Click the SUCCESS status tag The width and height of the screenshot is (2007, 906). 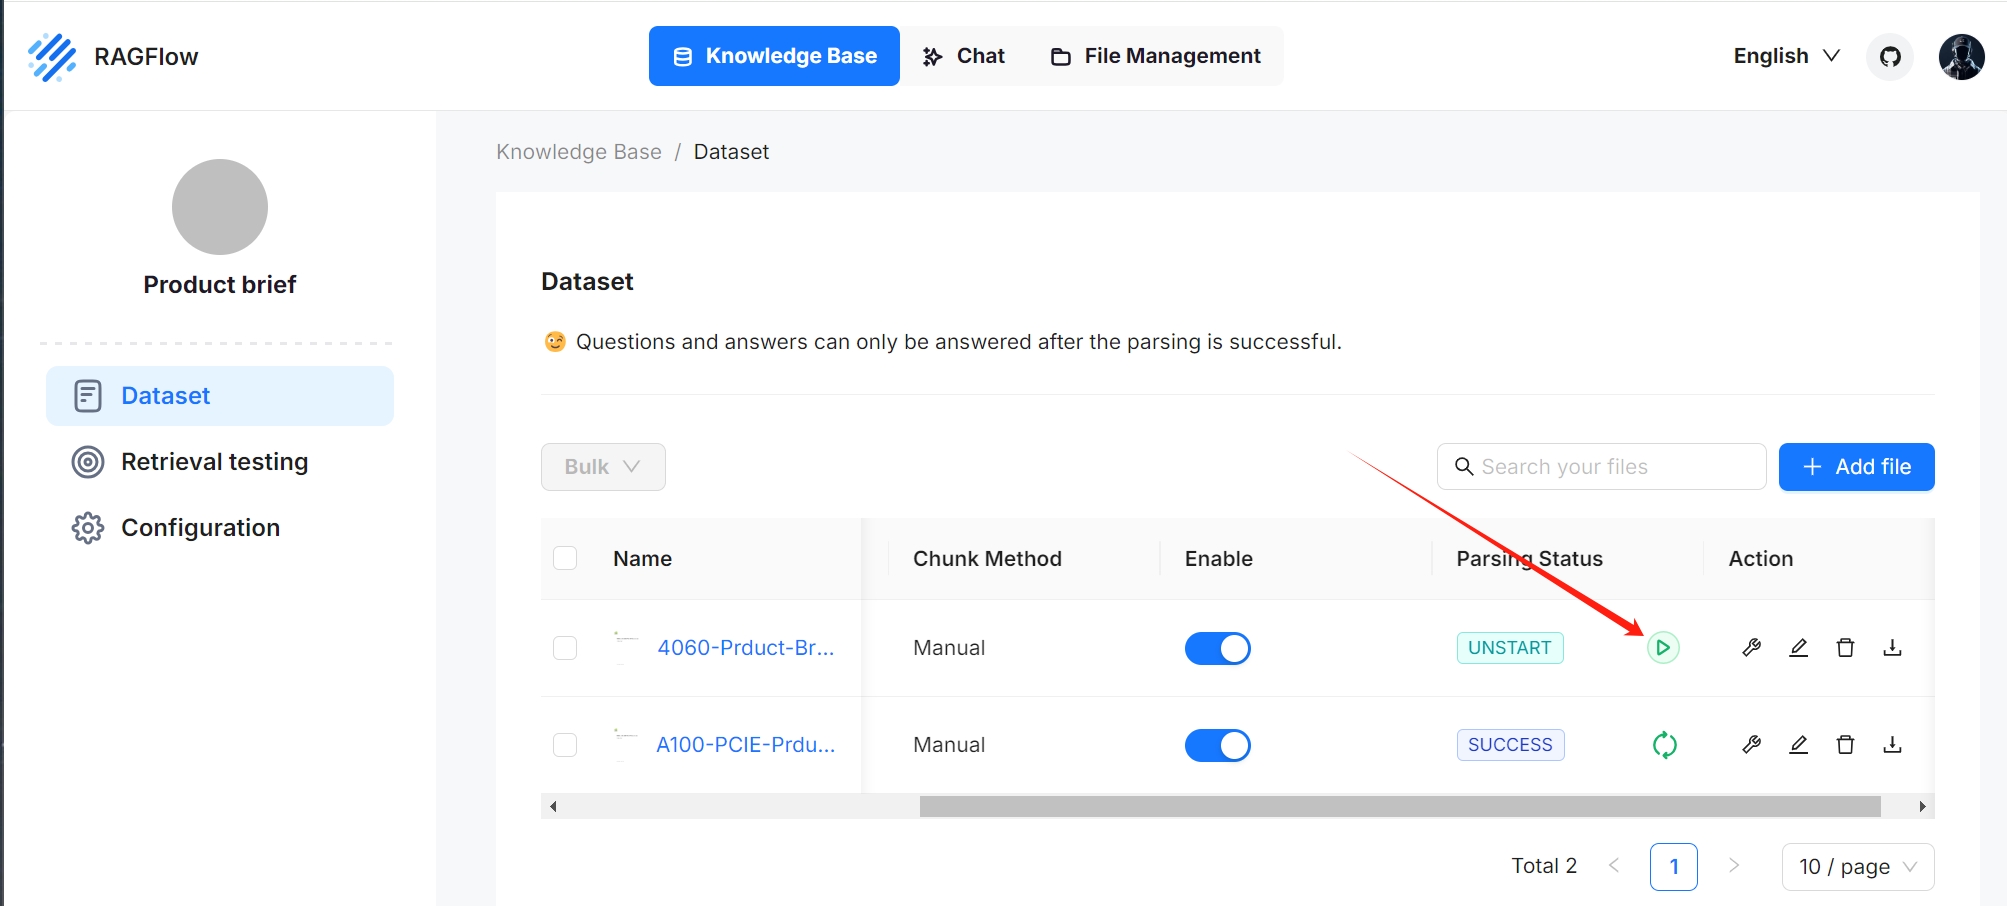point(1510,745)
